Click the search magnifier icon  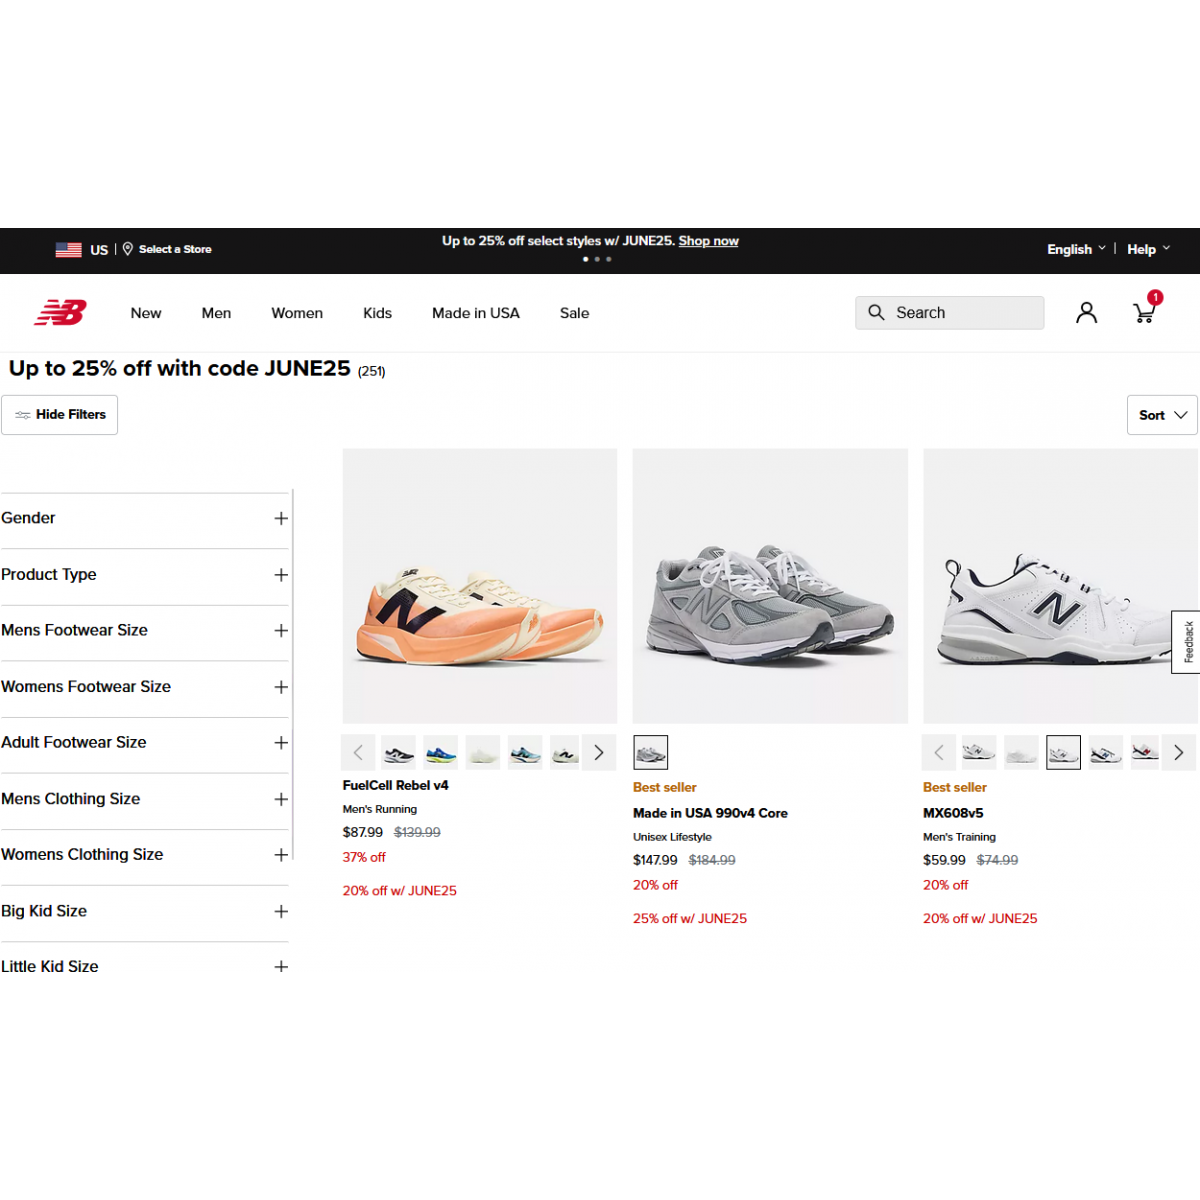tap(876, 312)
